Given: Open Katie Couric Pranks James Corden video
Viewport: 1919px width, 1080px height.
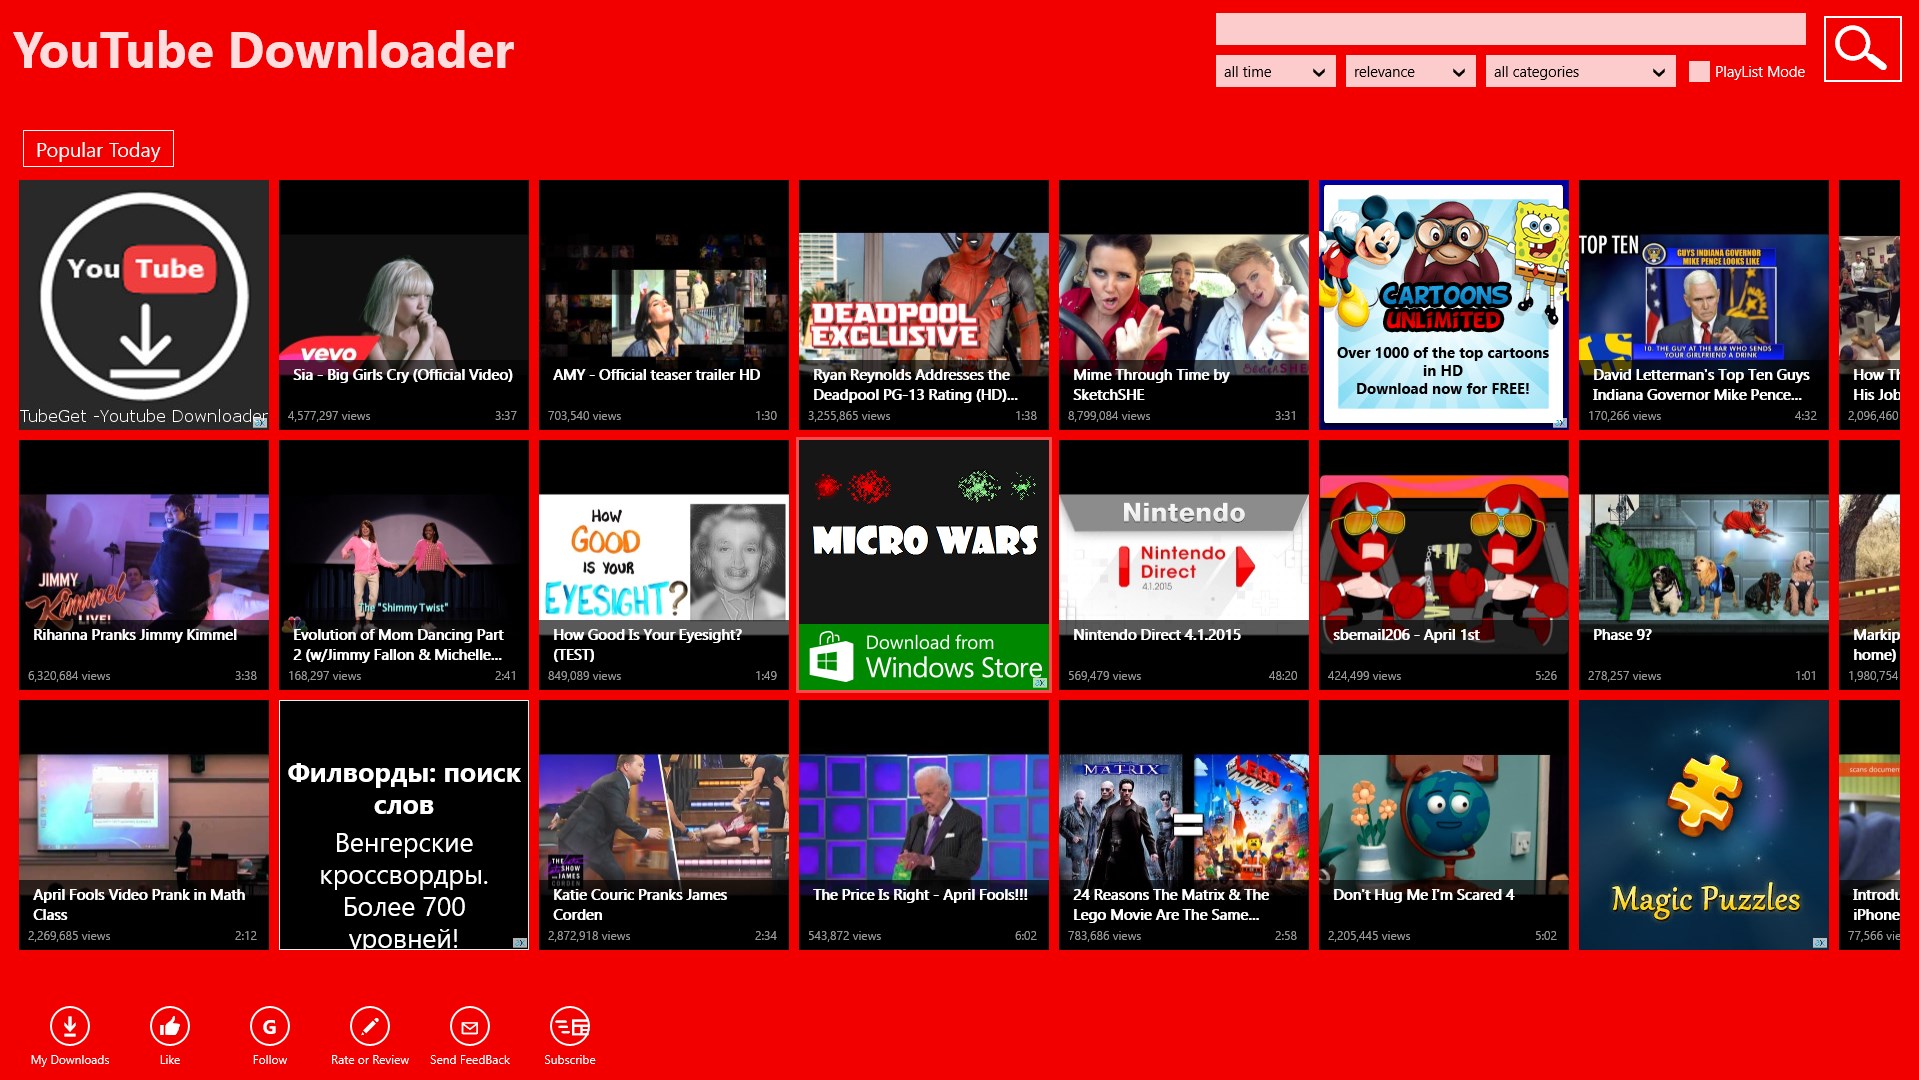Looking at the screenshot, I should [x=664, y=825].
